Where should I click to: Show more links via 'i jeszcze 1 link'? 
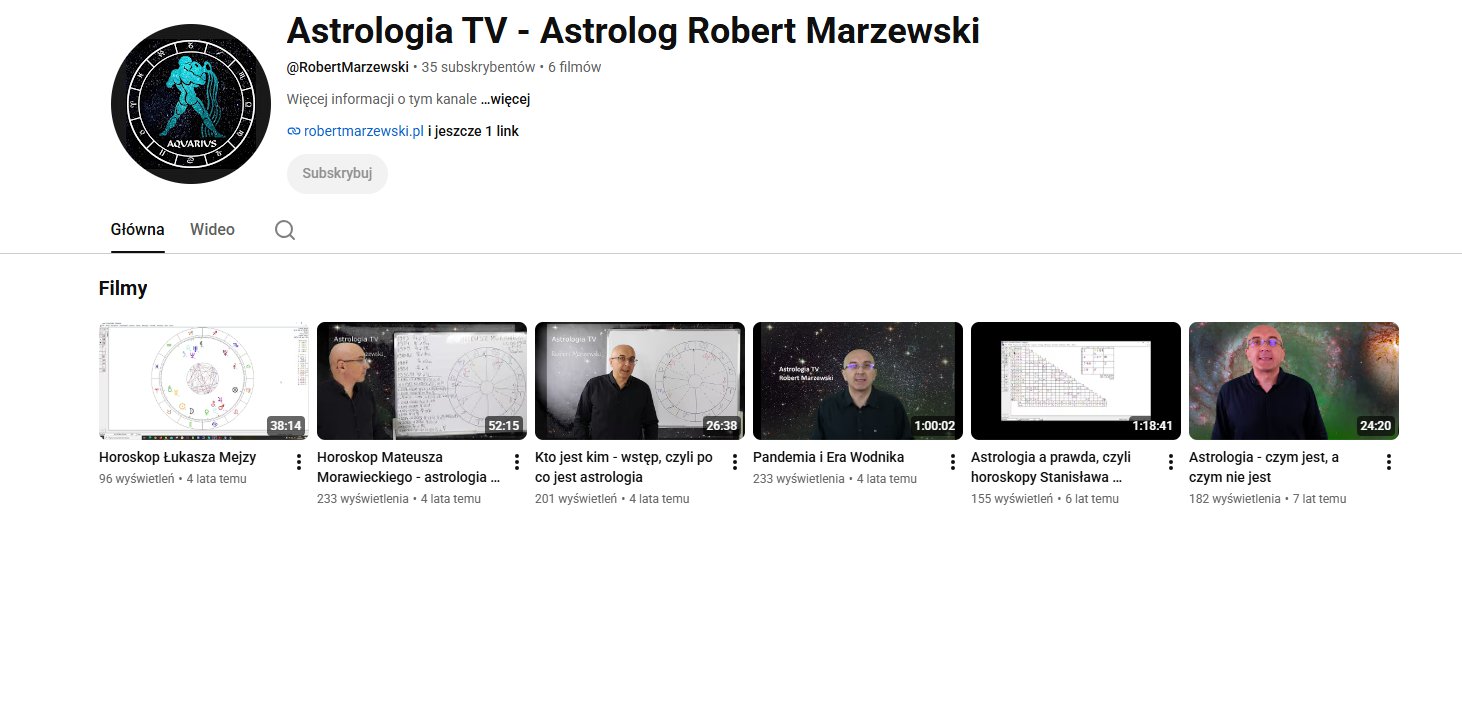click(473, 131)
